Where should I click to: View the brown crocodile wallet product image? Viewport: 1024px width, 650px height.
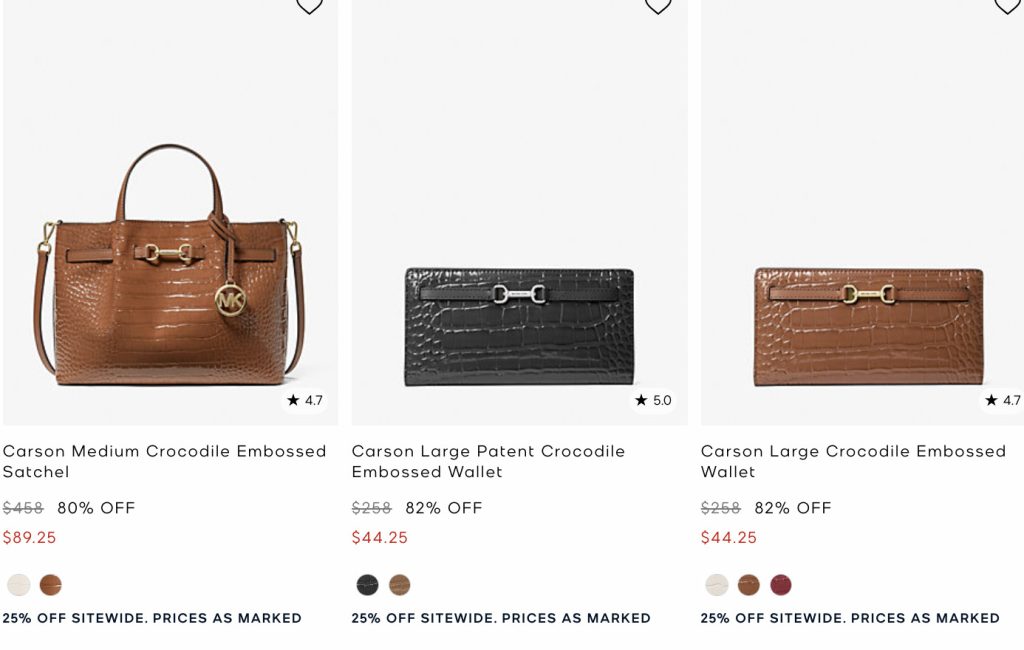[868, 325]
